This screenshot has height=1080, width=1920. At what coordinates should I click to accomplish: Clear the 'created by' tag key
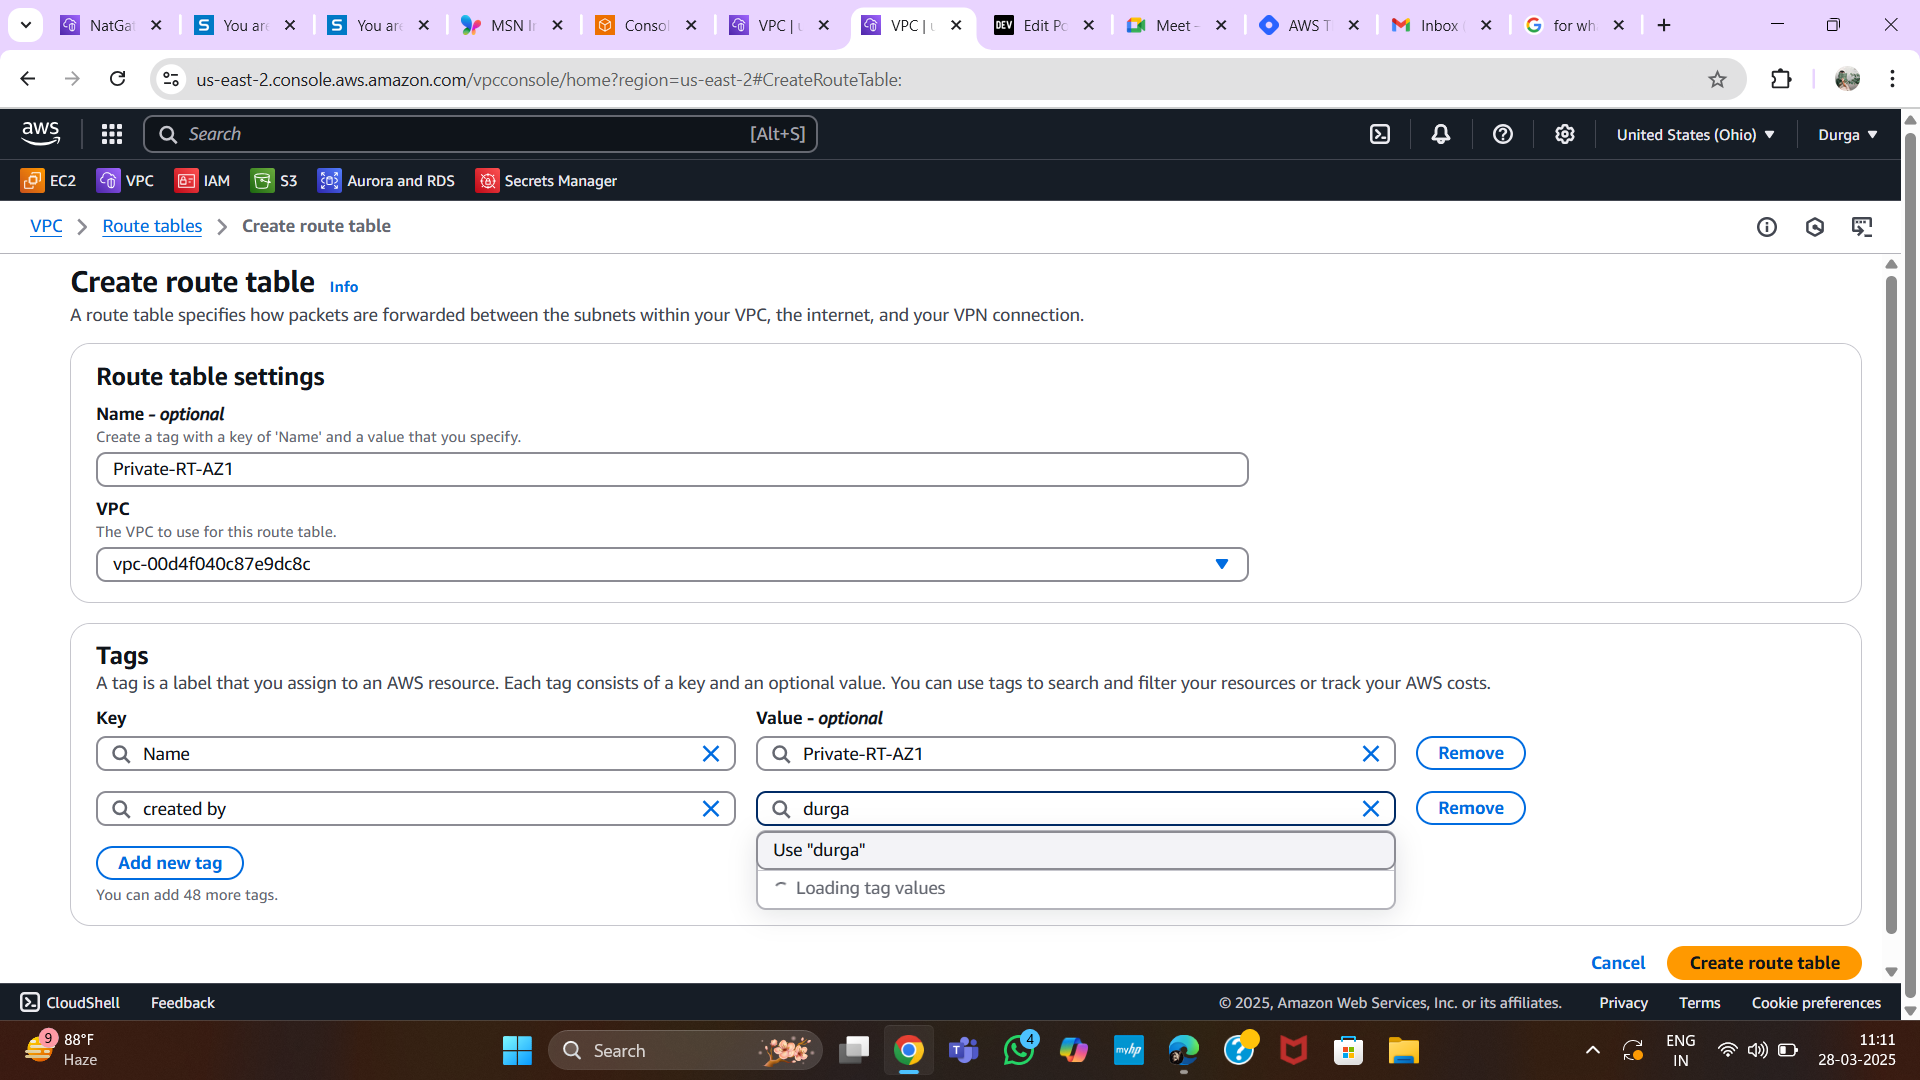(711, 809)
